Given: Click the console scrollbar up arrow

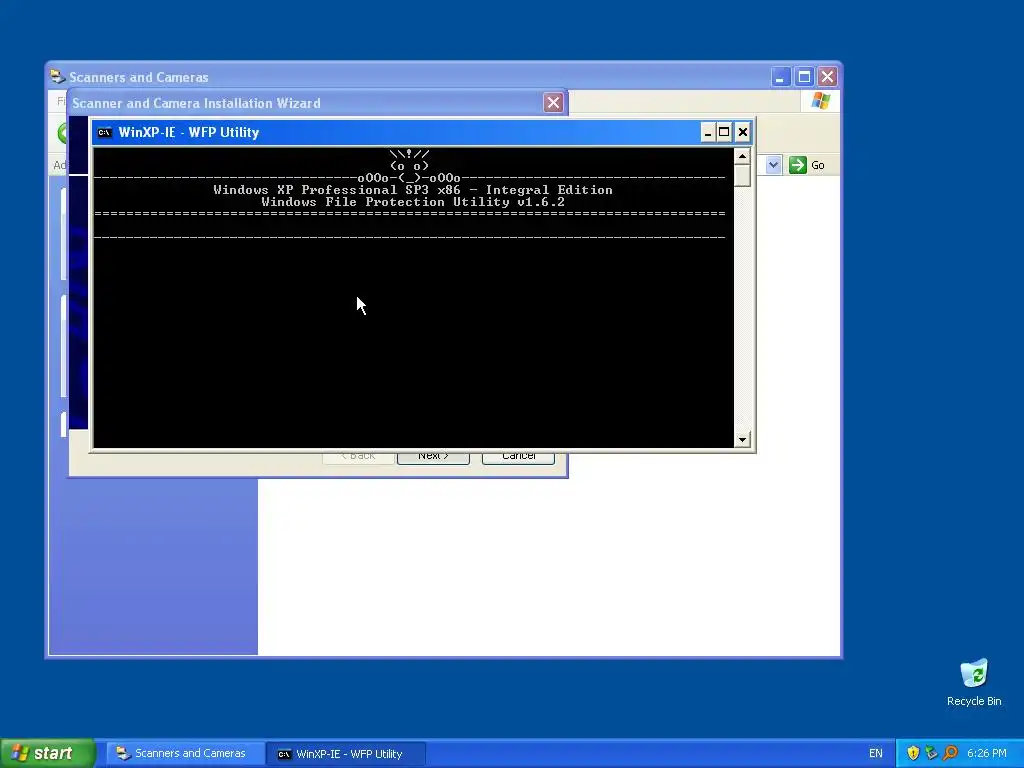Looking at the screenshot, I should pyautogui.click(x=742, y=156).
